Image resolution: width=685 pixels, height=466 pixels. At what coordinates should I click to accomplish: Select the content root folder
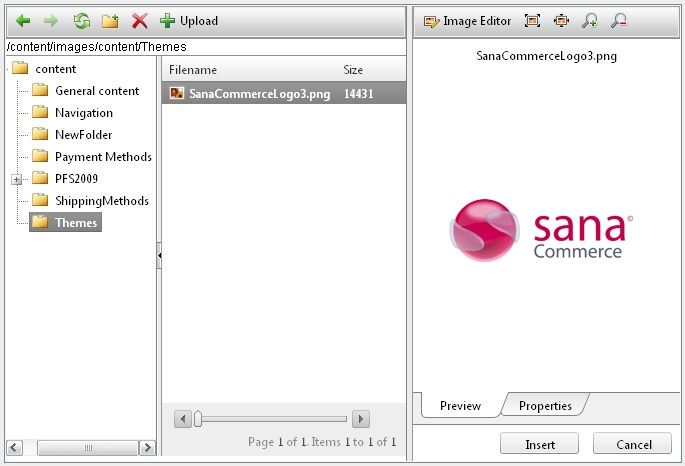[x=55, y=69]
